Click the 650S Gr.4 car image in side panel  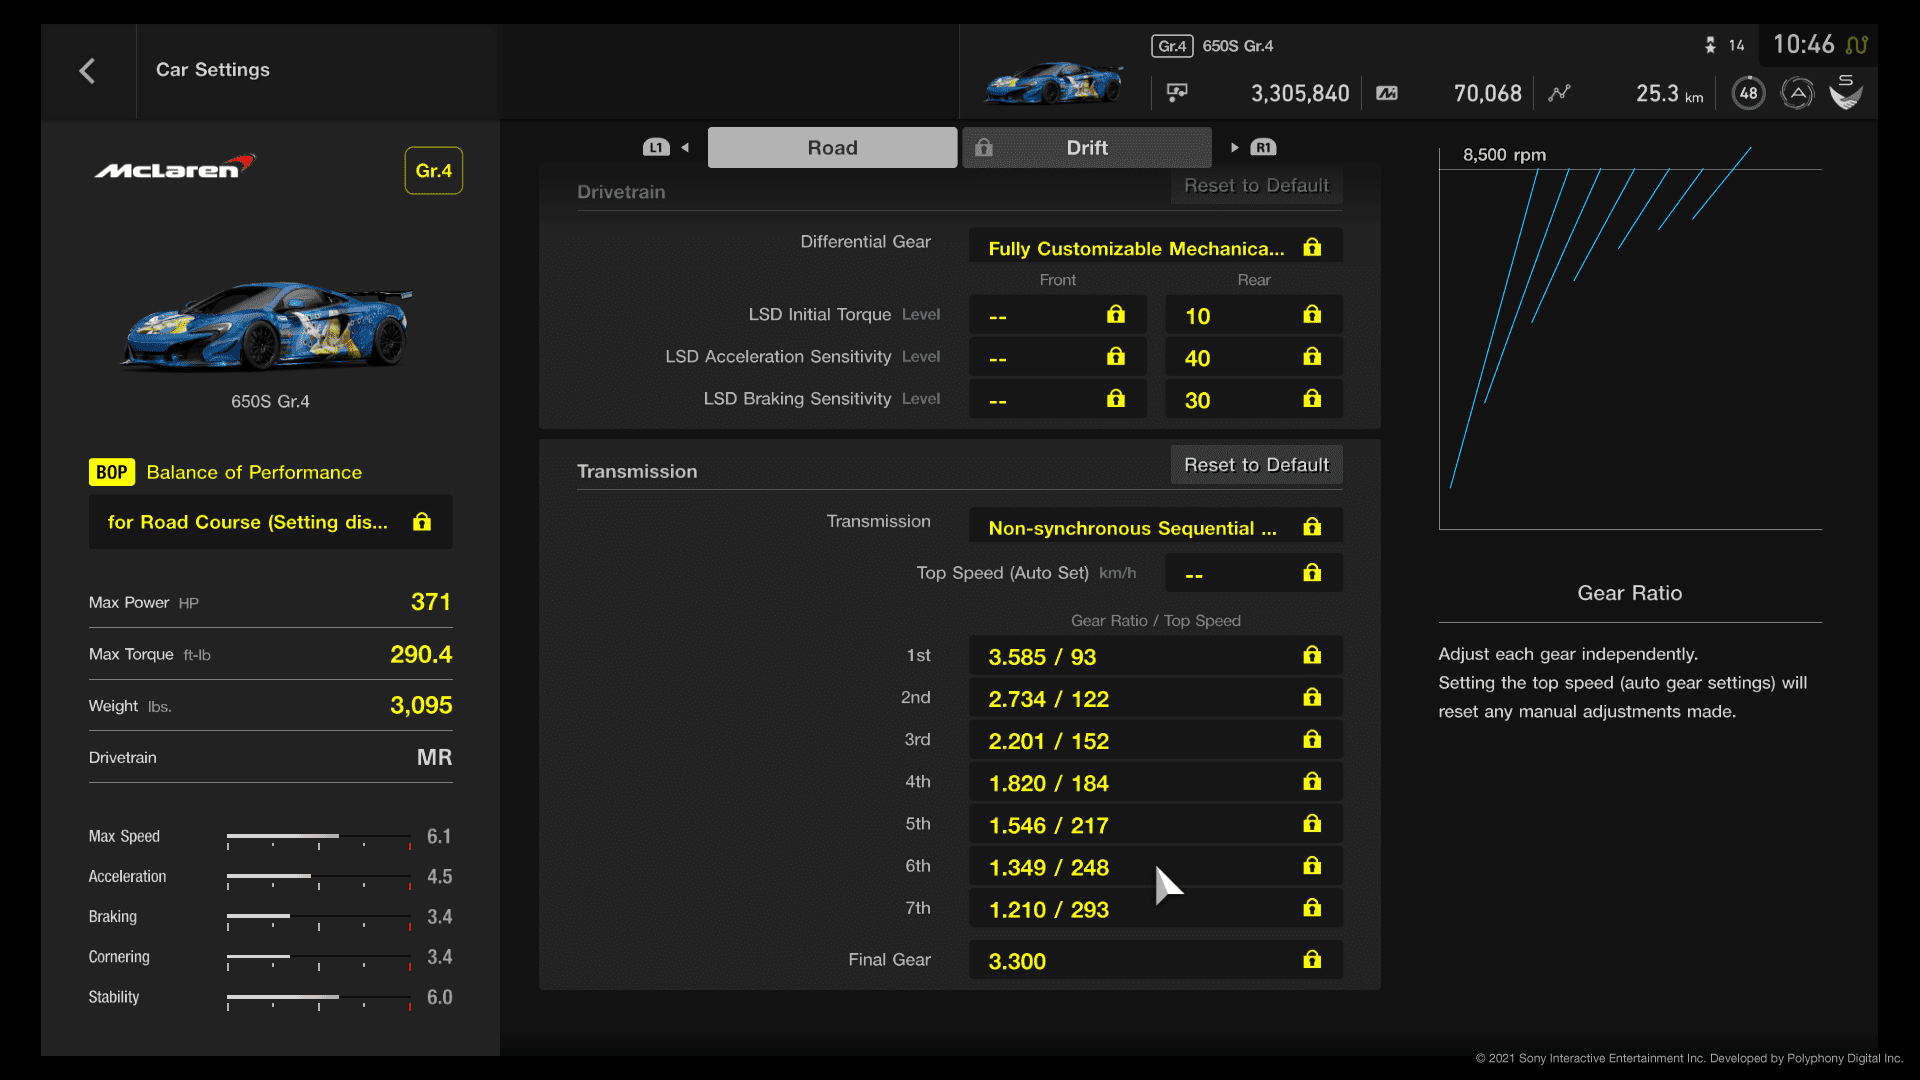click(x=267, y=326)
